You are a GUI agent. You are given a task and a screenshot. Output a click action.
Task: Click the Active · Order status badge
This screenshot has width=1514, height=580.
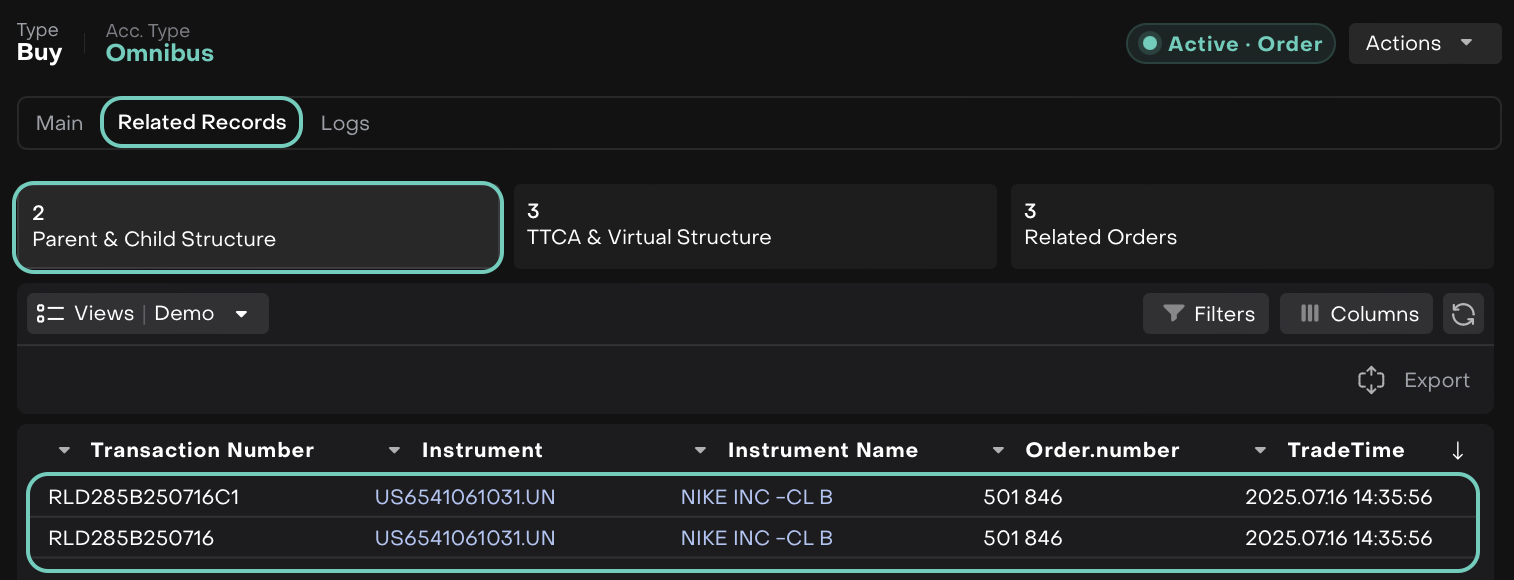[1231, 43]
